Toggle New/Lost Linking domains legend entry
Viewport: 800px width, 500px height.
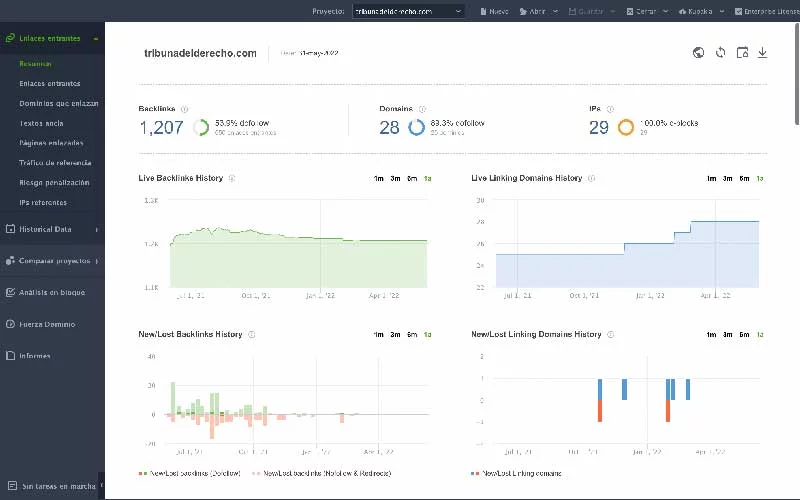[516, 473]
